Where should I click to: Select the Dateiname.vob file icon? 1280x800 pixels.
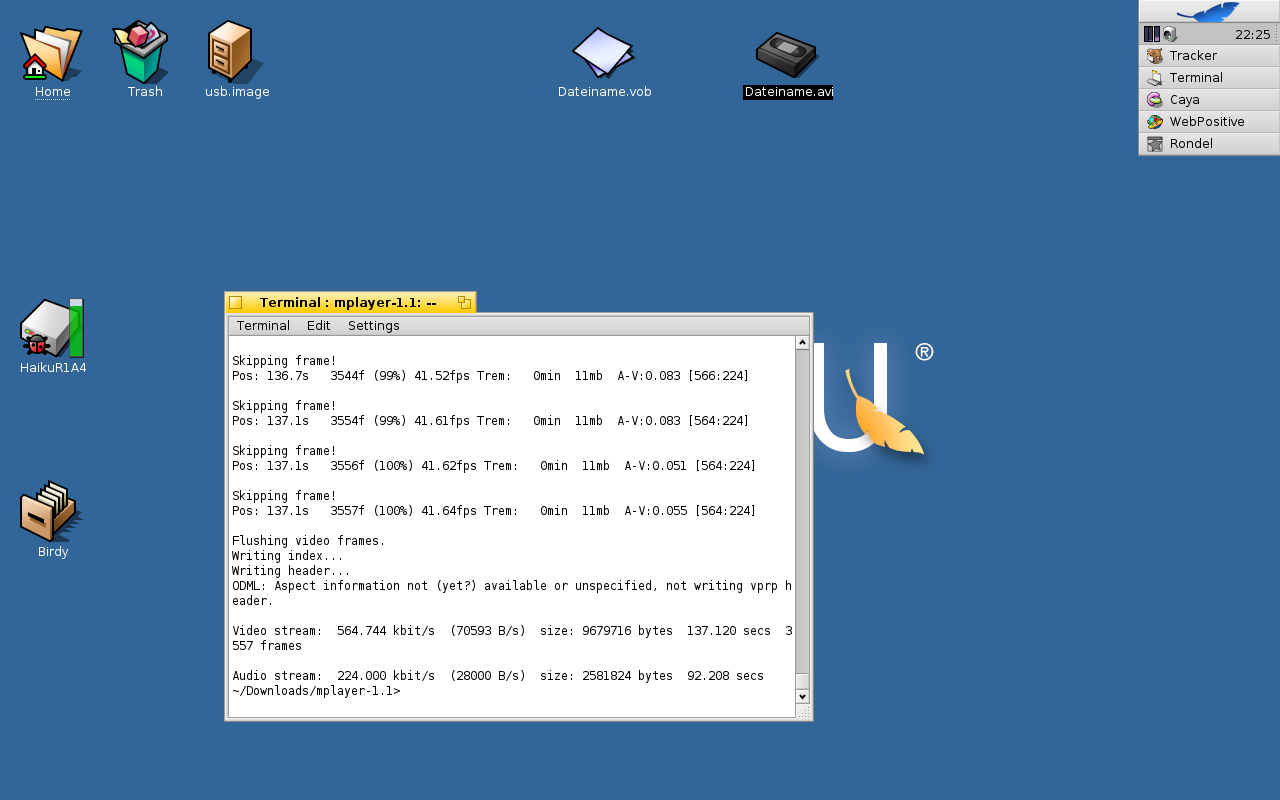(603, 53)
